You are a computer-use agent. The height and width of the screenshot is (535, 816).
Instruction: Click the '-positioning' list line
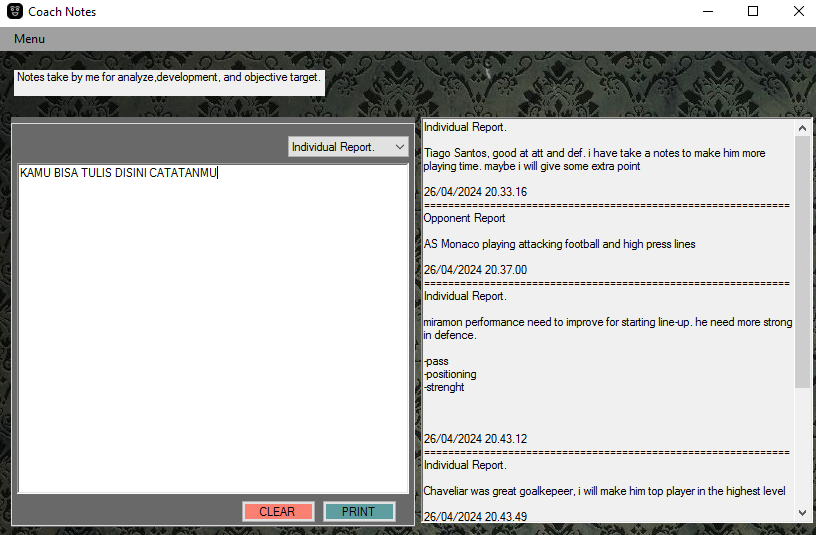[450, 374]
